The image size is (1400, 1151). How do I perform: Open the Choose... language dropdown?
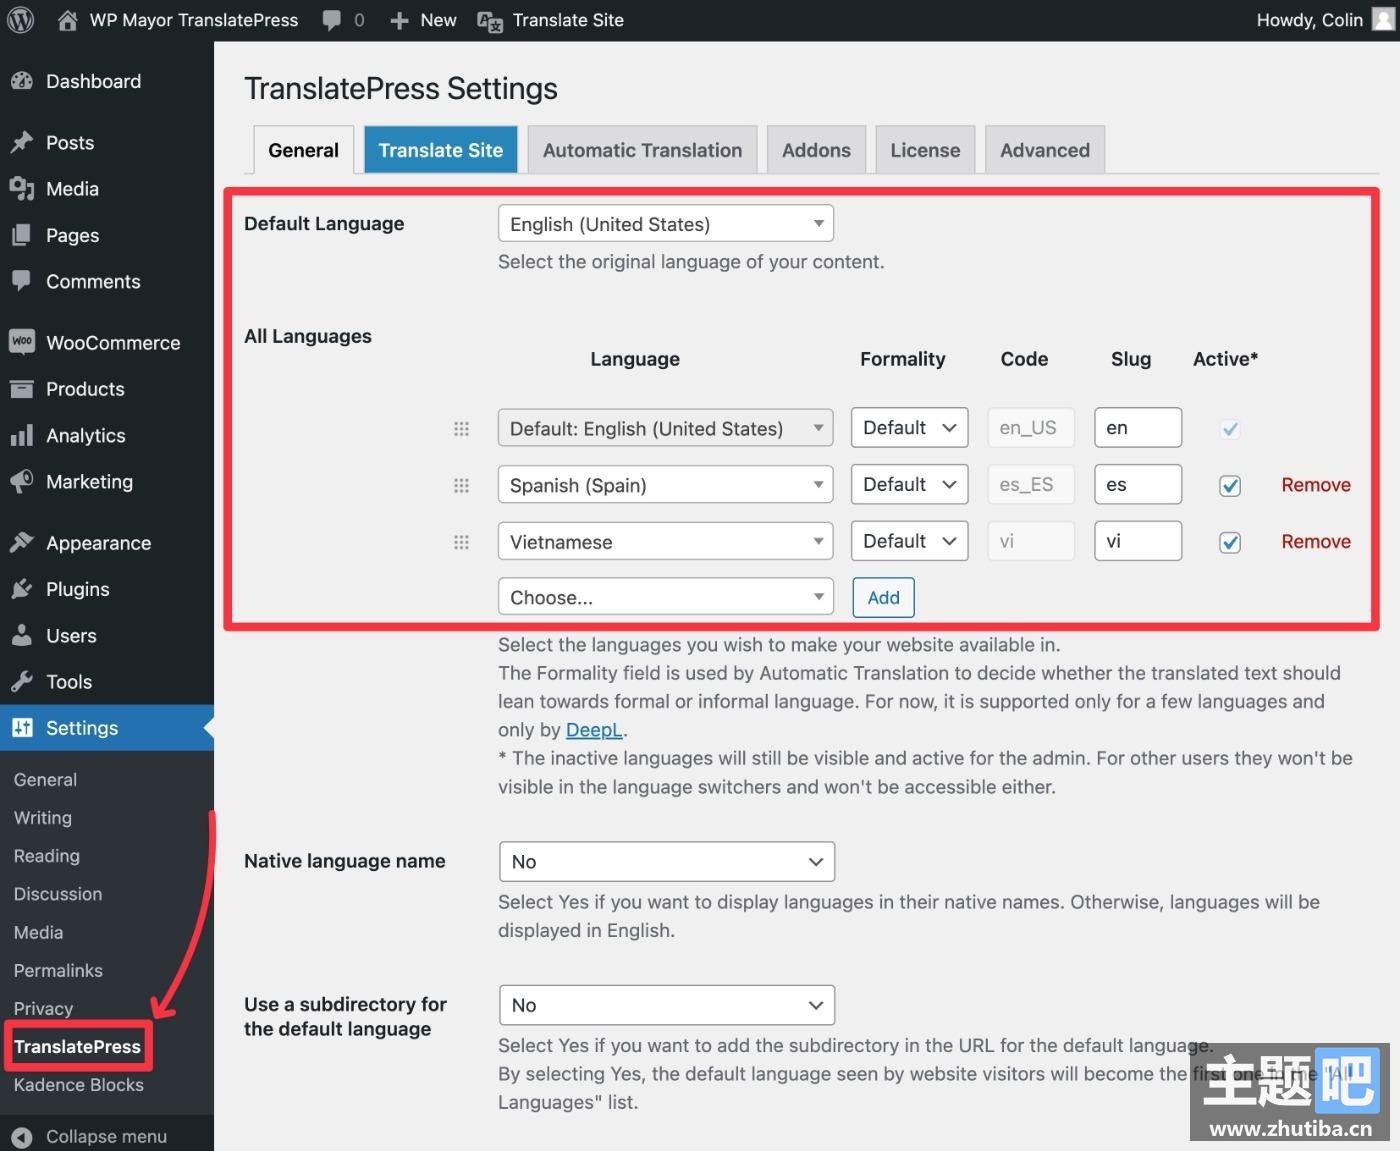click(x=666, y=597)
